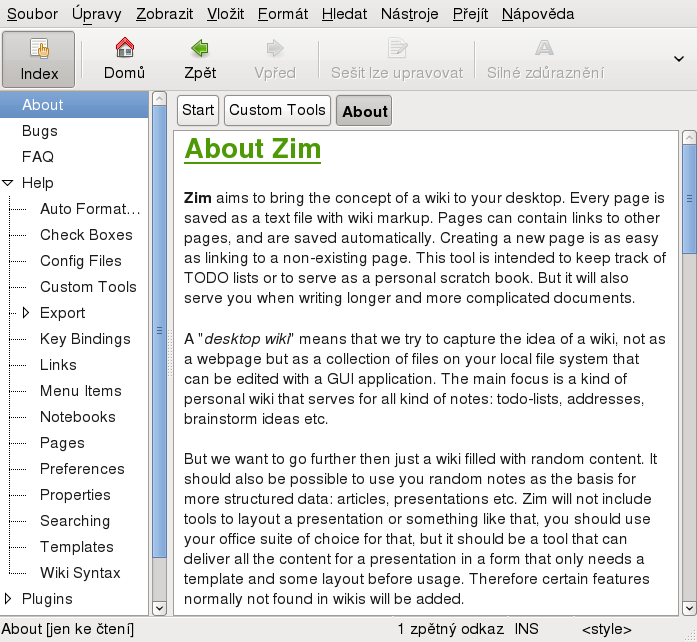Click 'About [jen ke čtení]' status text

67,629
